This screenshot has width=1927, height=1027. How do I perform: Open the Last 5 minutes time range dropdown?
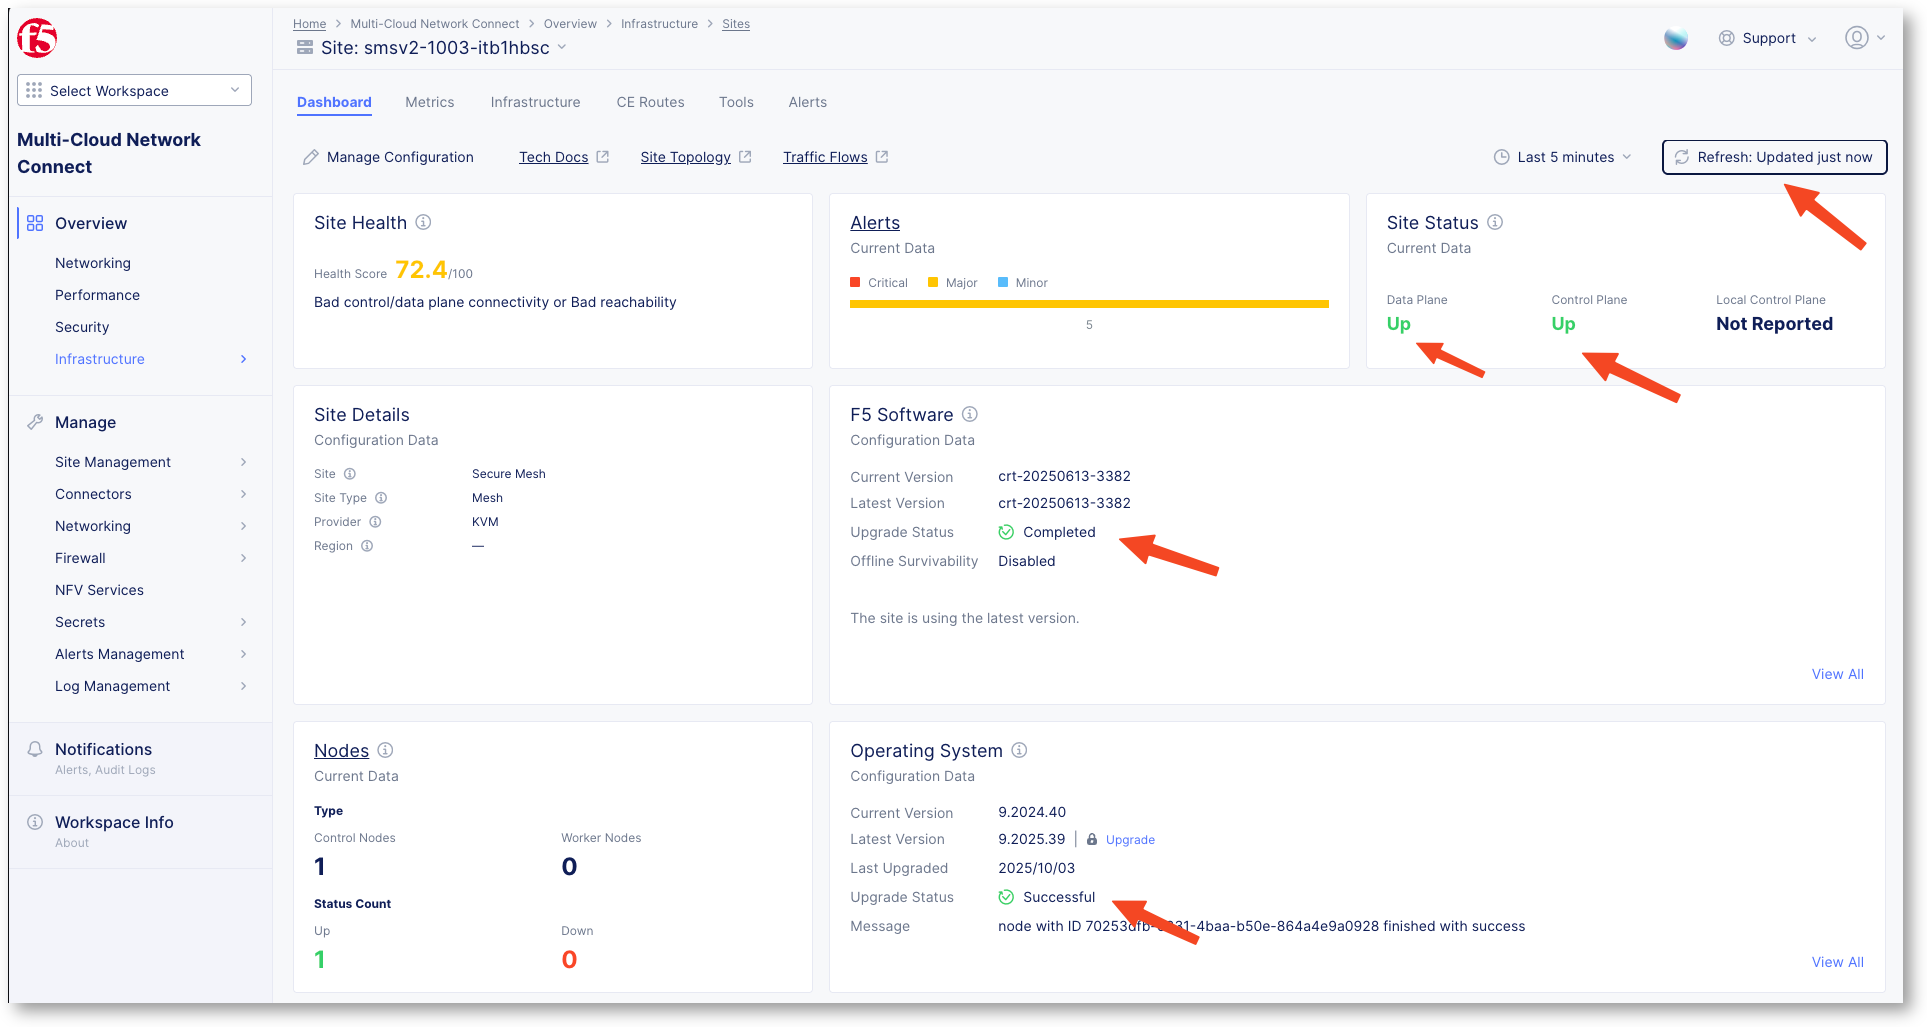point(1562,157)
